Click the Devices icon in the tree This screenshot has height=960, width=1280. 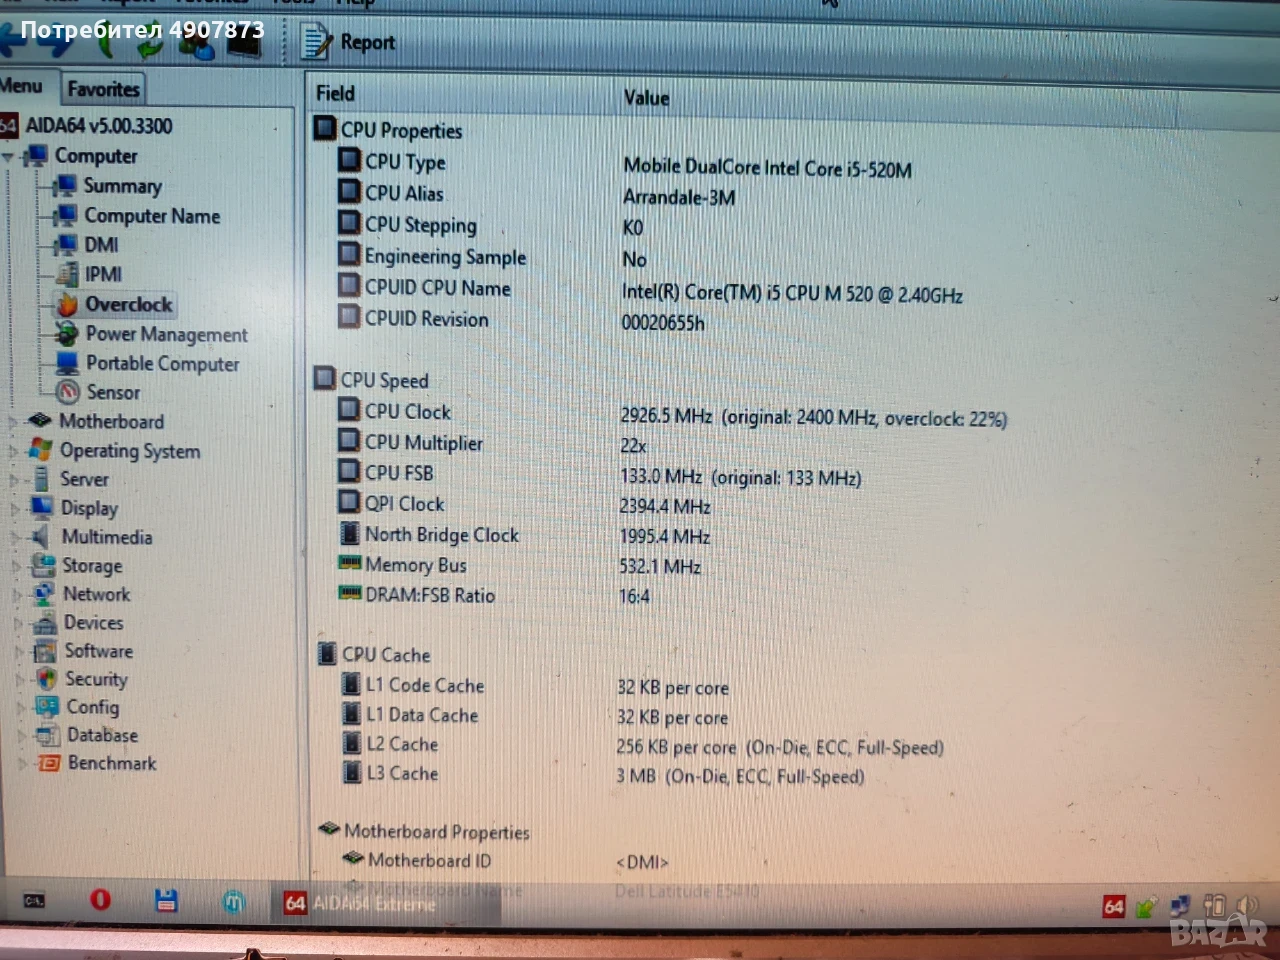pos(45,623)
